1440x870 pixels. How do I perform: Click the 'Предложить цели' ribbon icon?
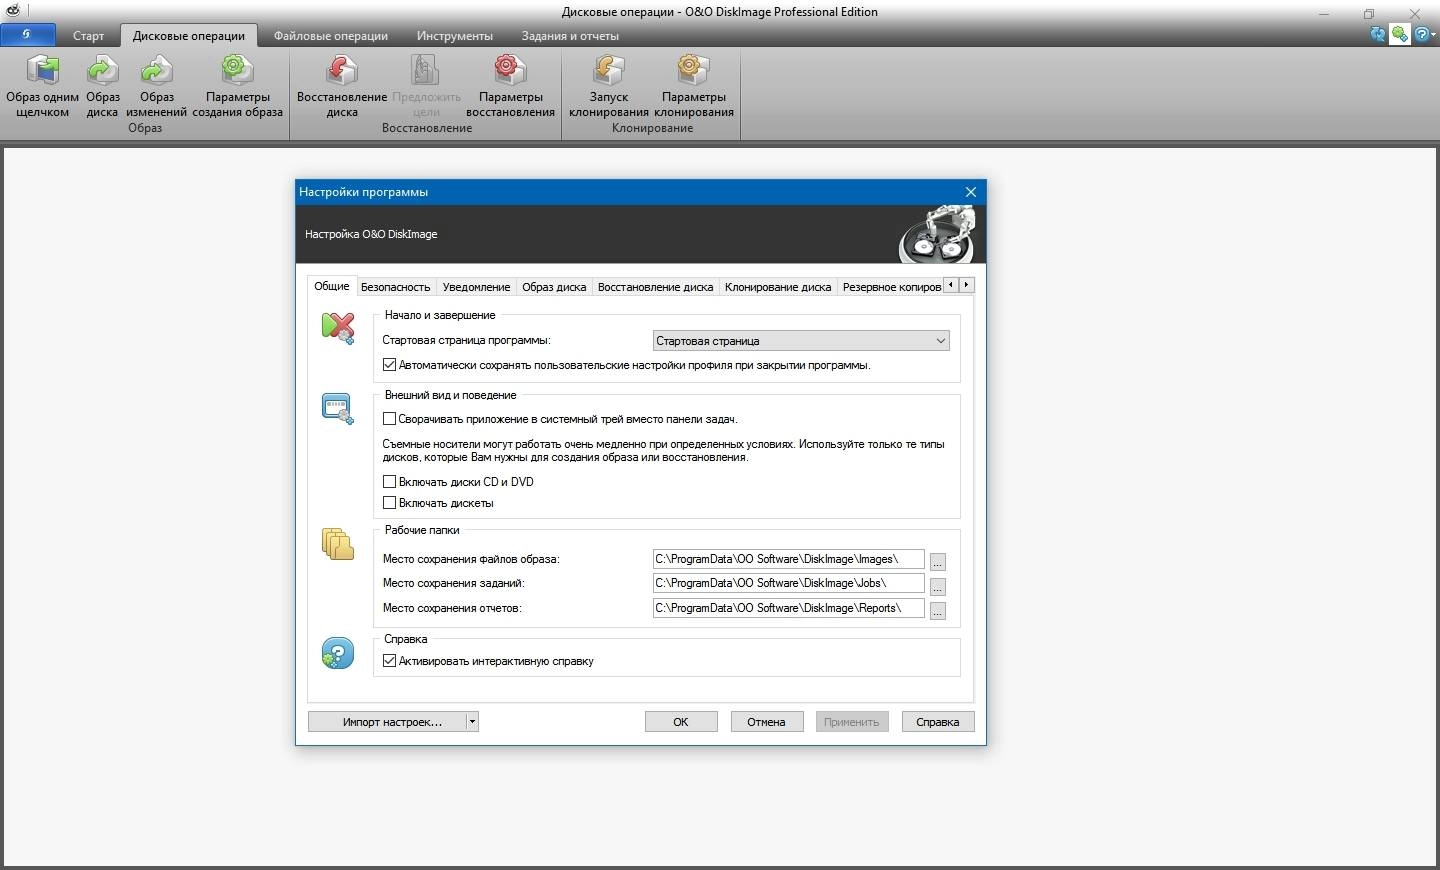click(x=426, y=70)
